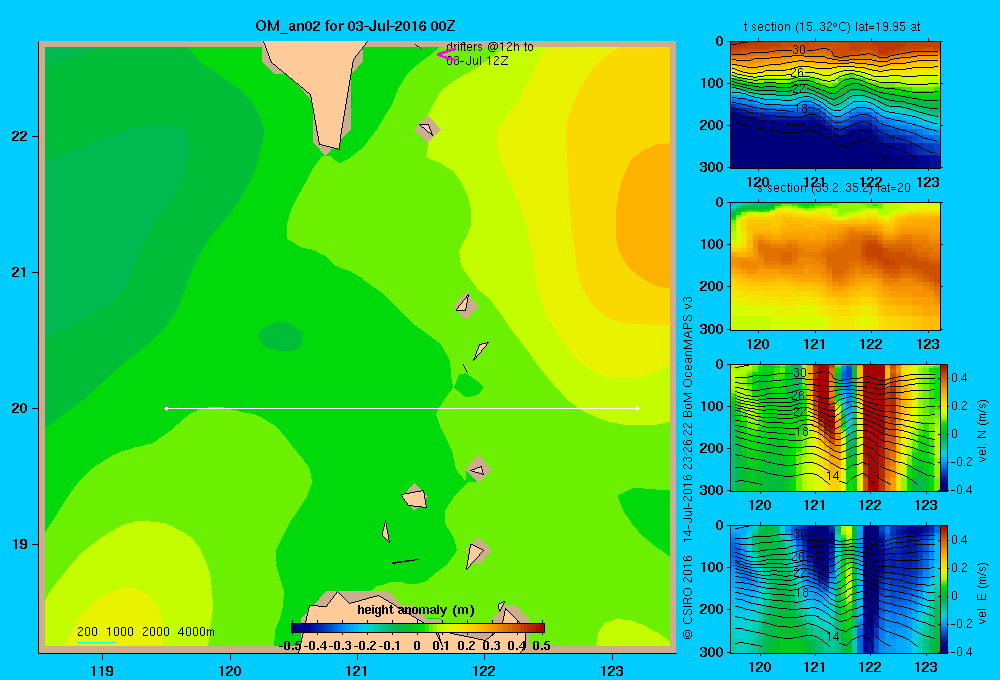Click the 's section' salinity panel title

pyautogui.click(x=833, y=188)
